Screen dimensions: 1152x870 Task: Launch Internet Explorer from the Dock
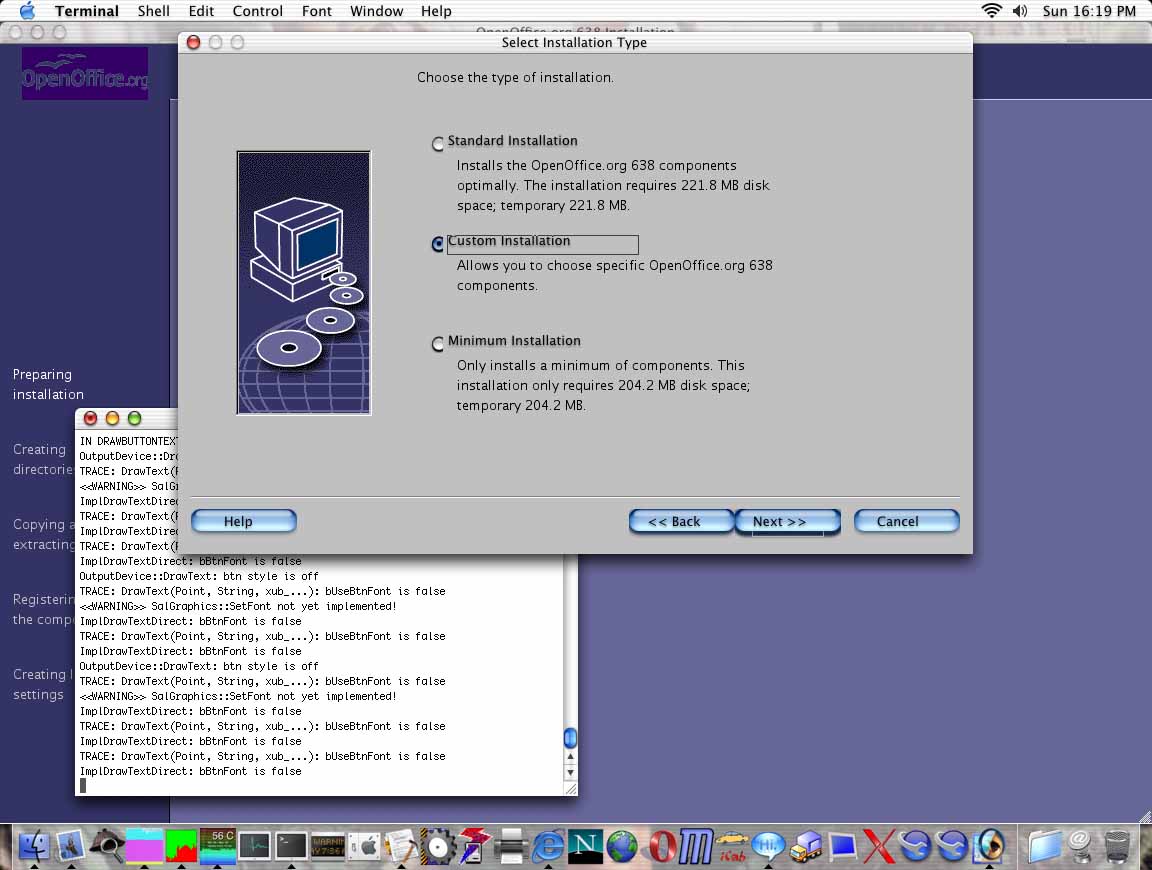click(548, 846)
